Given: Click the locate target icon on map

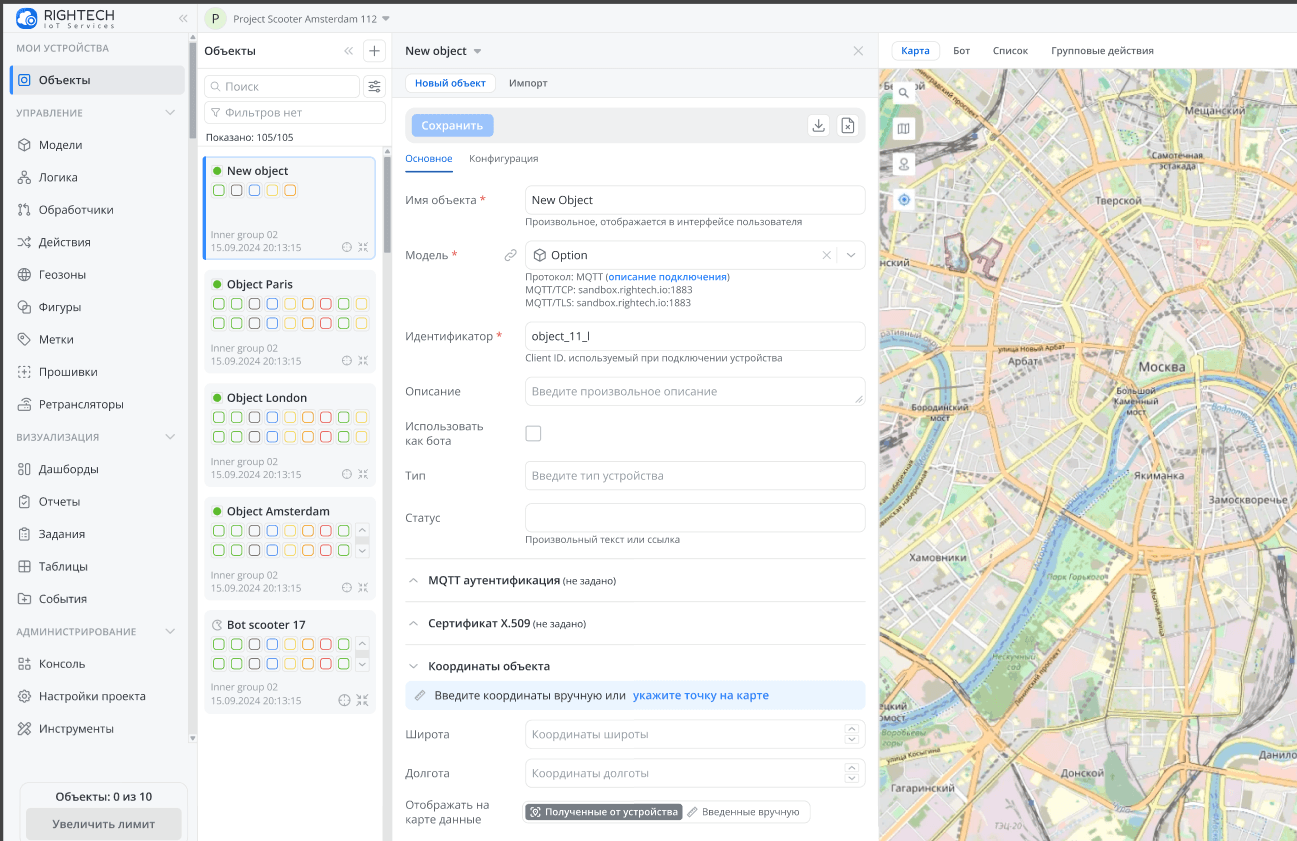Looking at the screenshot, I should click(x=904, y=199).
